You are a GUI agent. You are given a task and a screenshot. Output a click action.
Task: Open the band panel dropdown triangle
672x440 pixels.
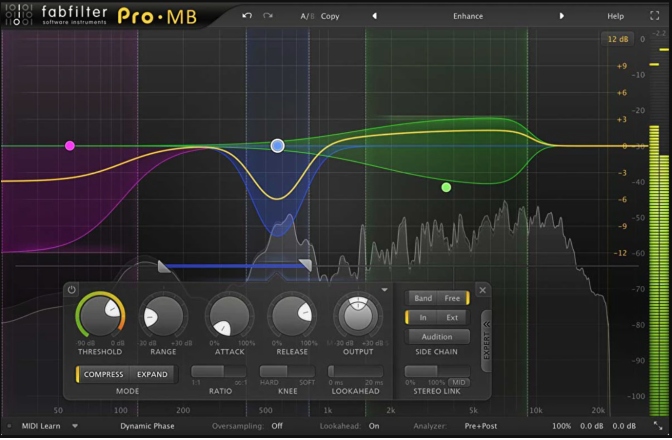[384, 290]
